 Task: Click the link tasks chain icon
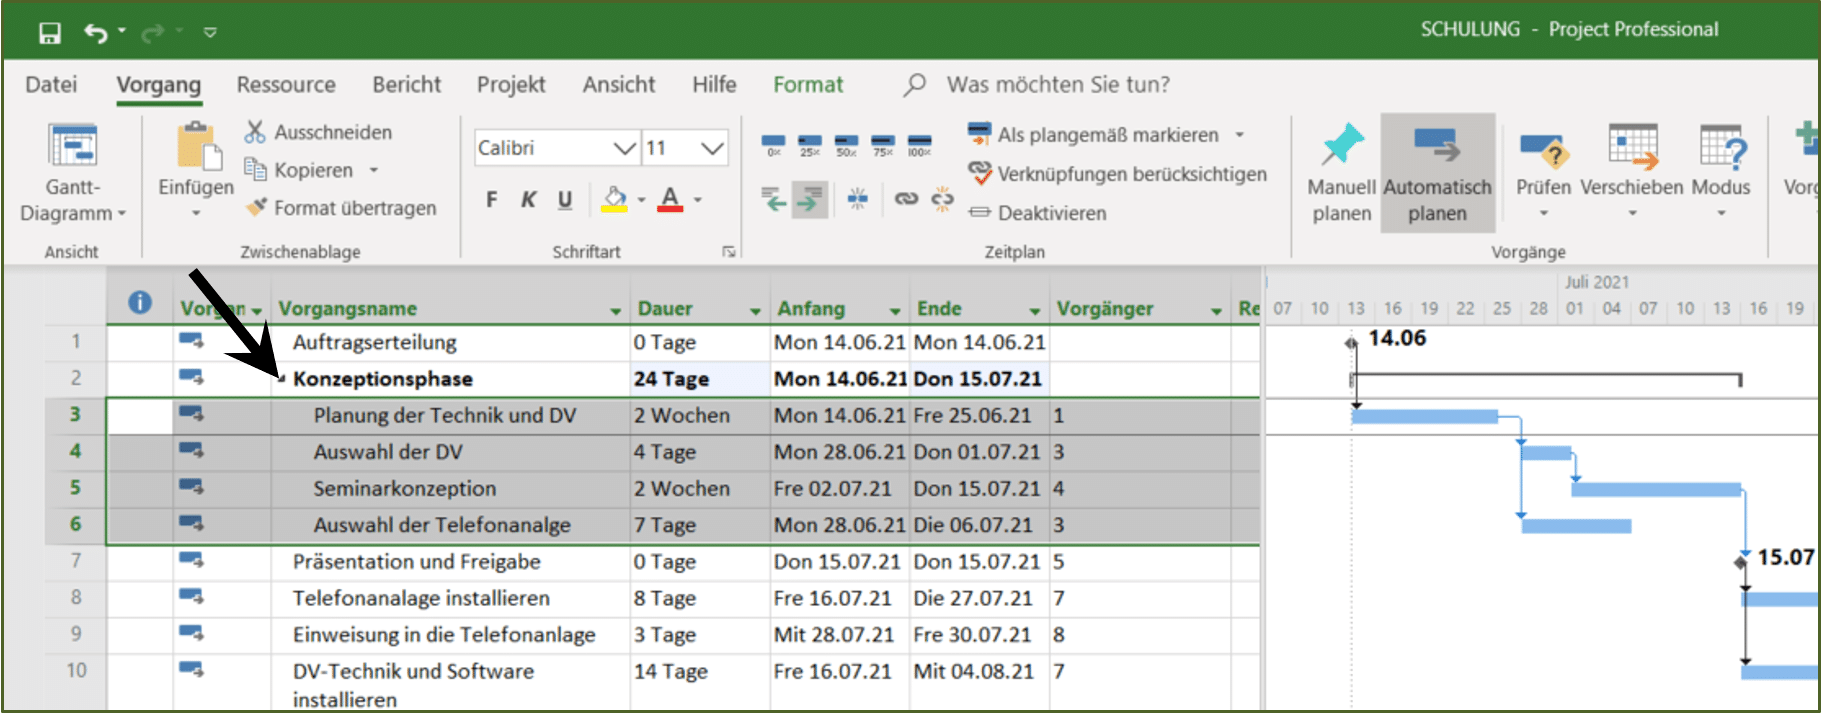click(906, 199)
